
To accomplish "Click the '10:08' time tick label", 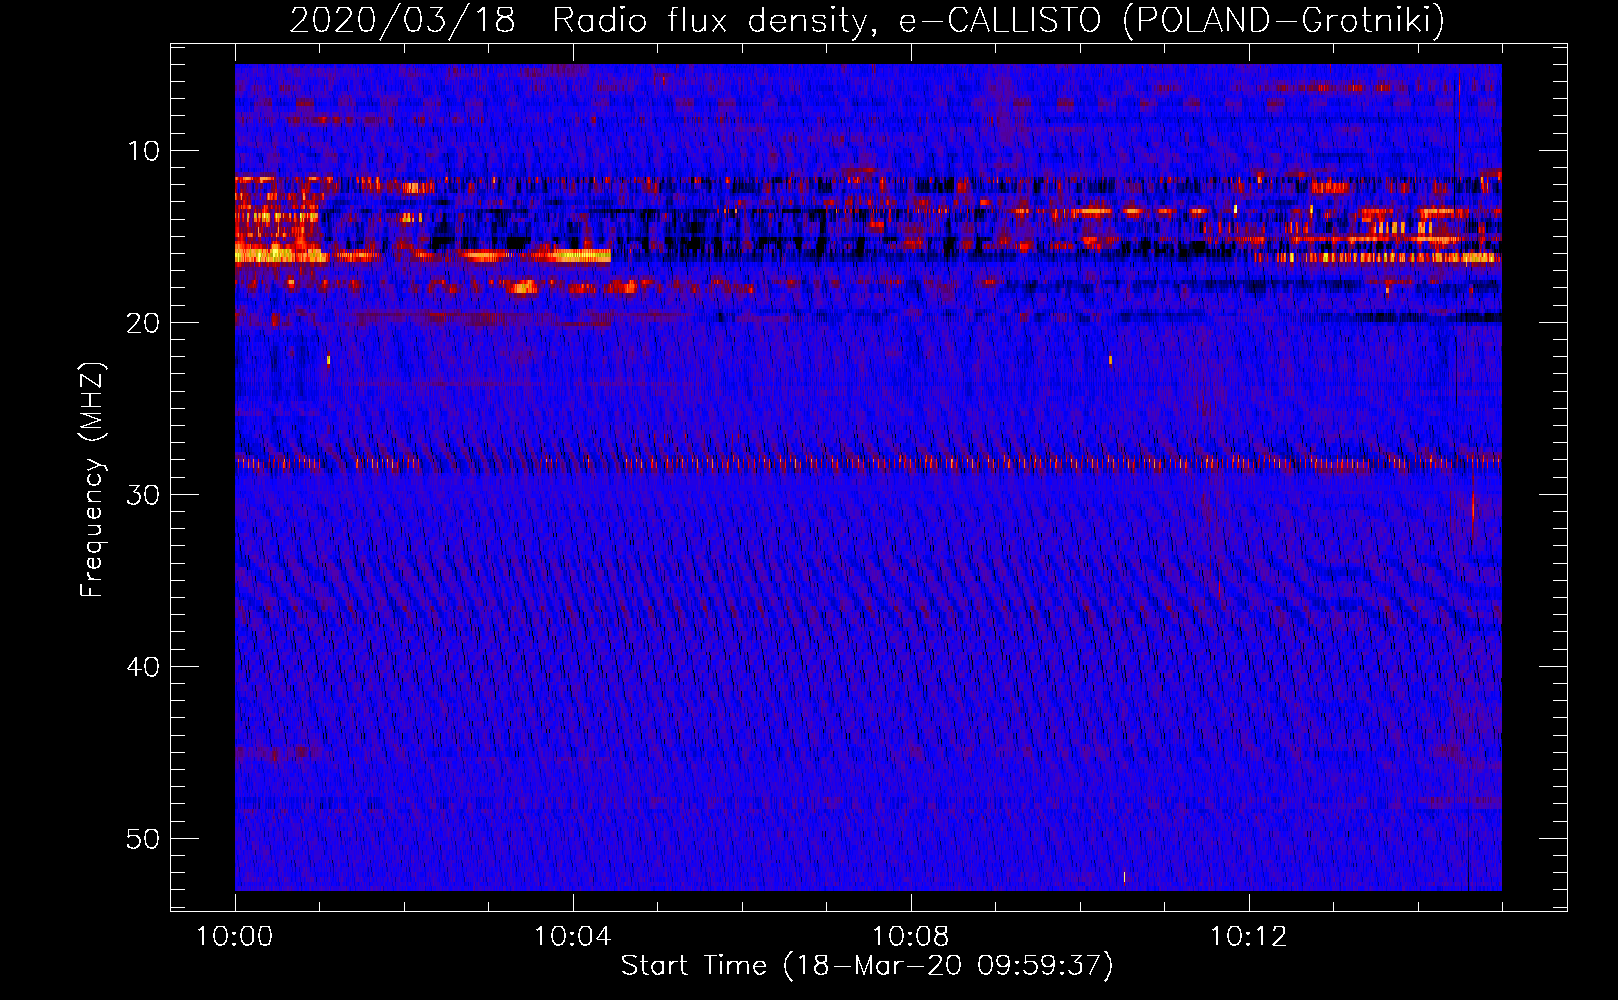I will point(910,937).
